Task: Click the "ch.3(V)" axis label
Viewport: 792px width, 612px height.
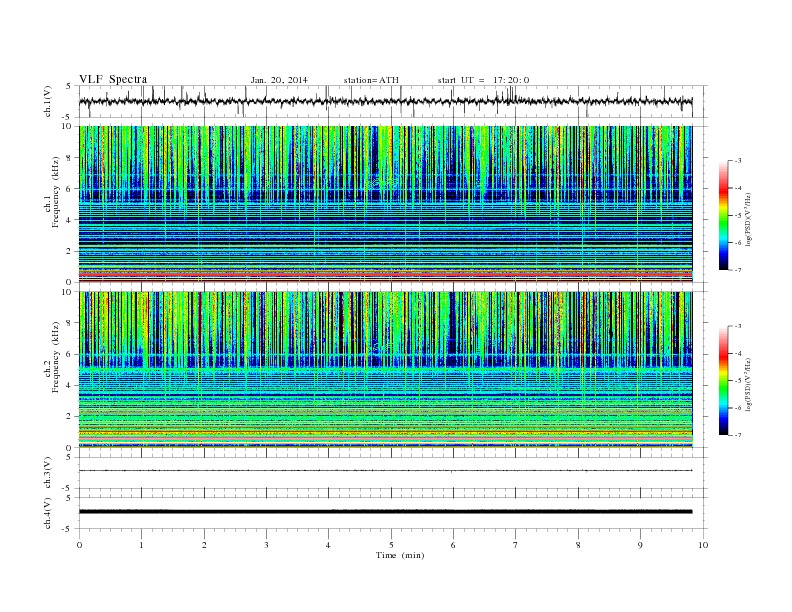Action: click(x=48, y=473)
